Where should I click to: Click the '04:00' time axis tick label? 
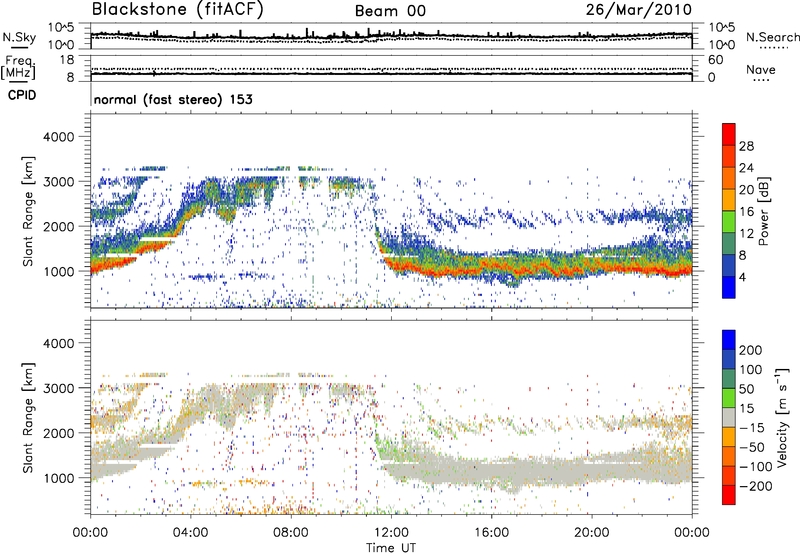(190, 533)
